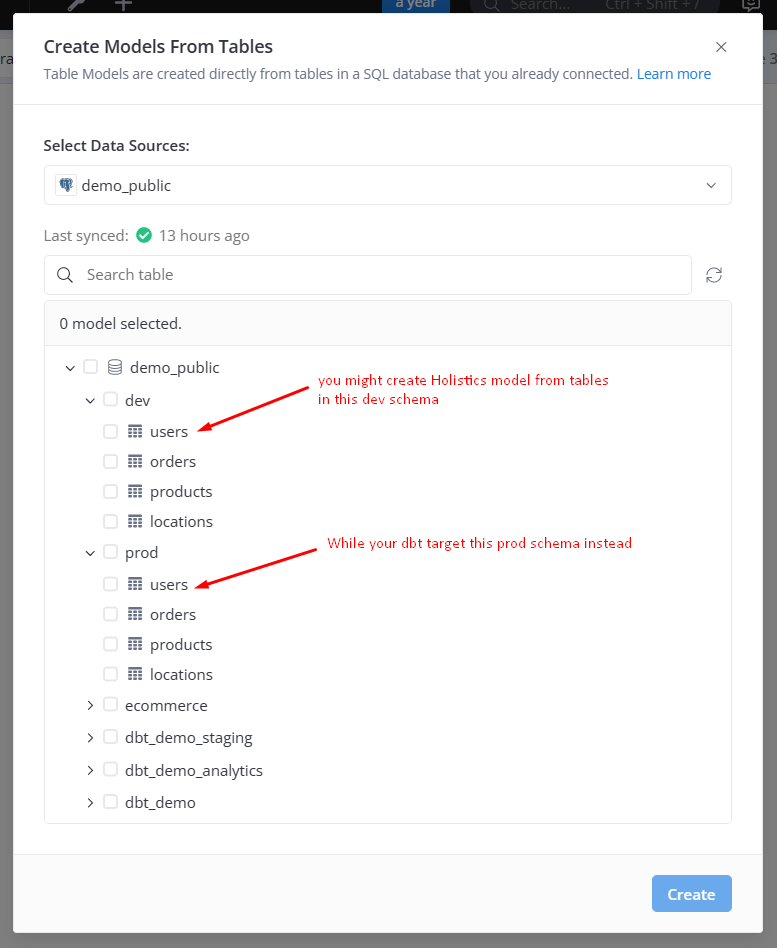Screen dimensions: 777x948
Task: Click the table icon beside prod orders
Action: 136,614
